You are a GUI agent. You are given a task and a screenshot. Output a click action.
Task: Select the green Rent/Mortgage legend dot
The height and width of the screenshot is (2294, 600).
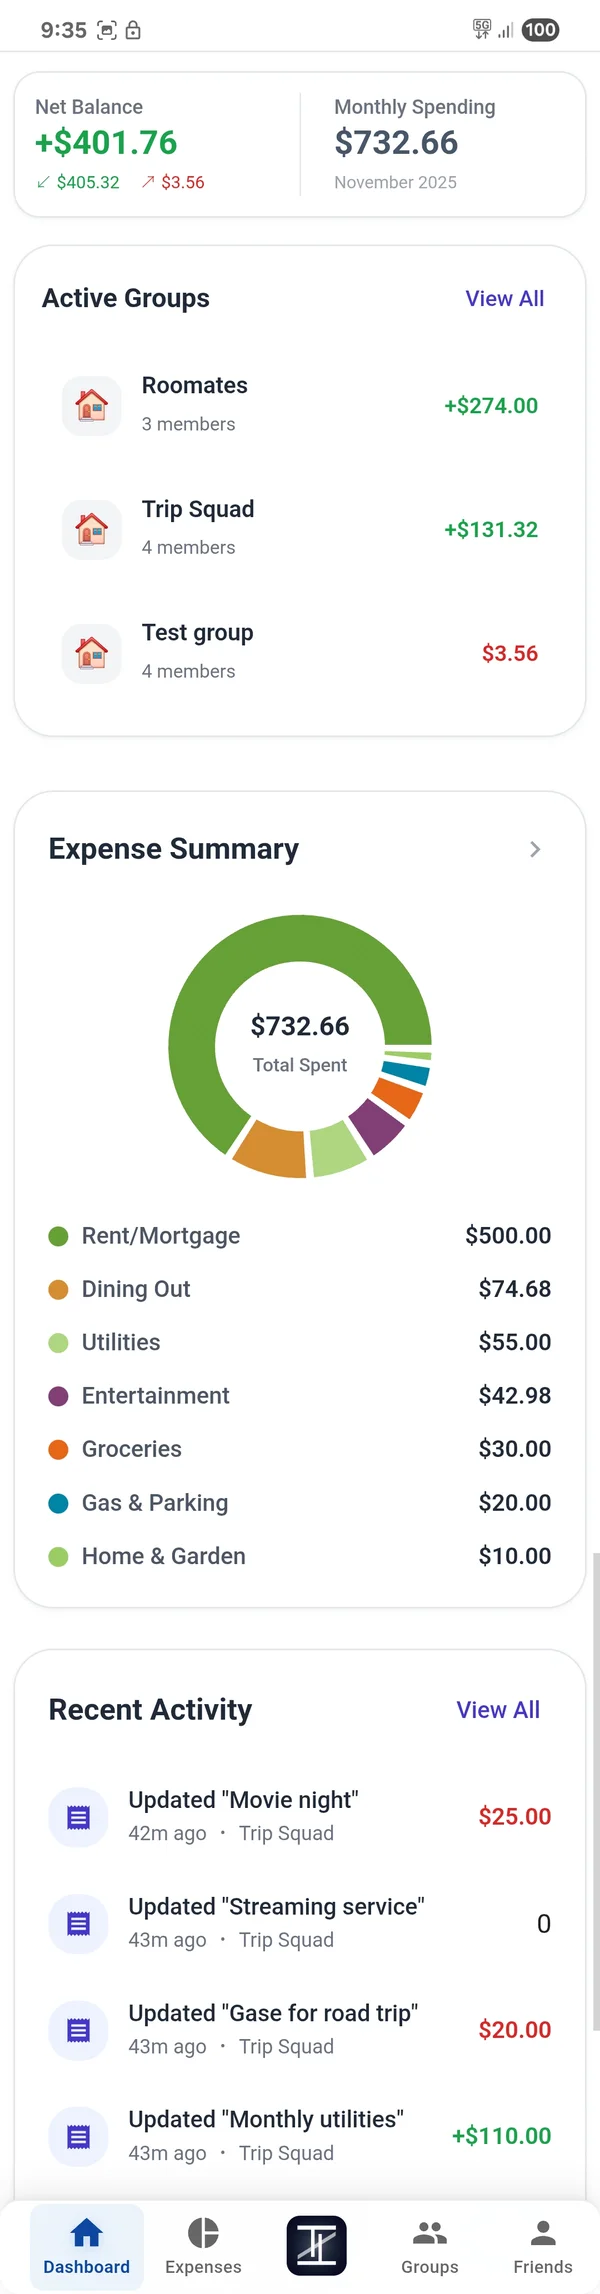tap(57, 1236)
